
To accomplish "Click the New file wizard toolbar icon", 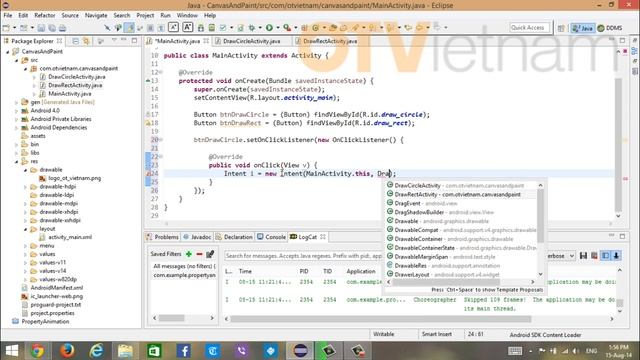I will (x=6, y=28).
